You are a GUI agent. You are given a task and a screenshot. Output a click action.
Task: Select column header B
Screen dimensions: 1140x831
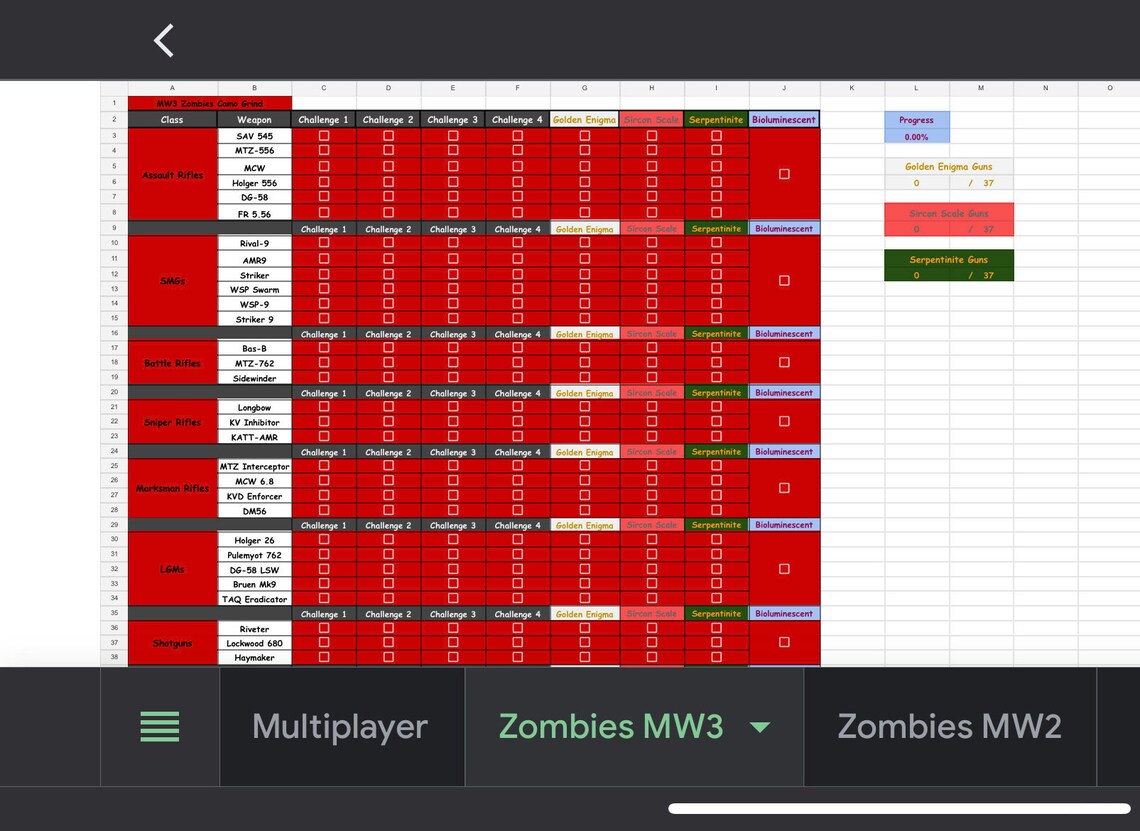pyautogui.click(x=254, y=88)
